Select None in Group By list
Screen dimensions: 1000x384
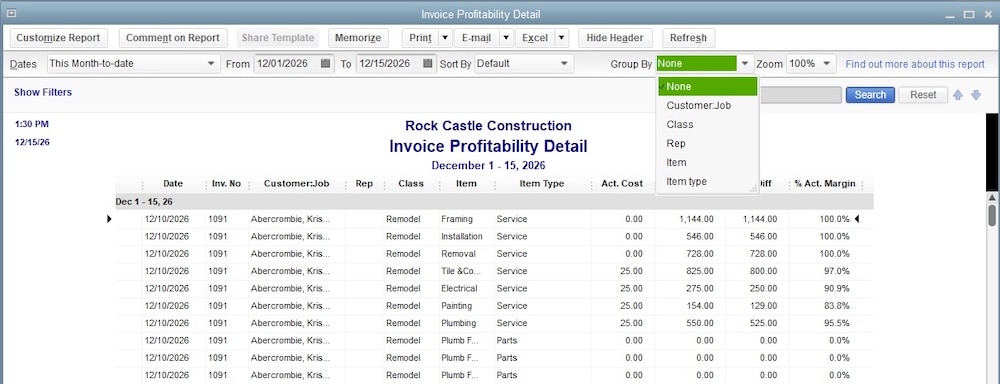(707, 87)
